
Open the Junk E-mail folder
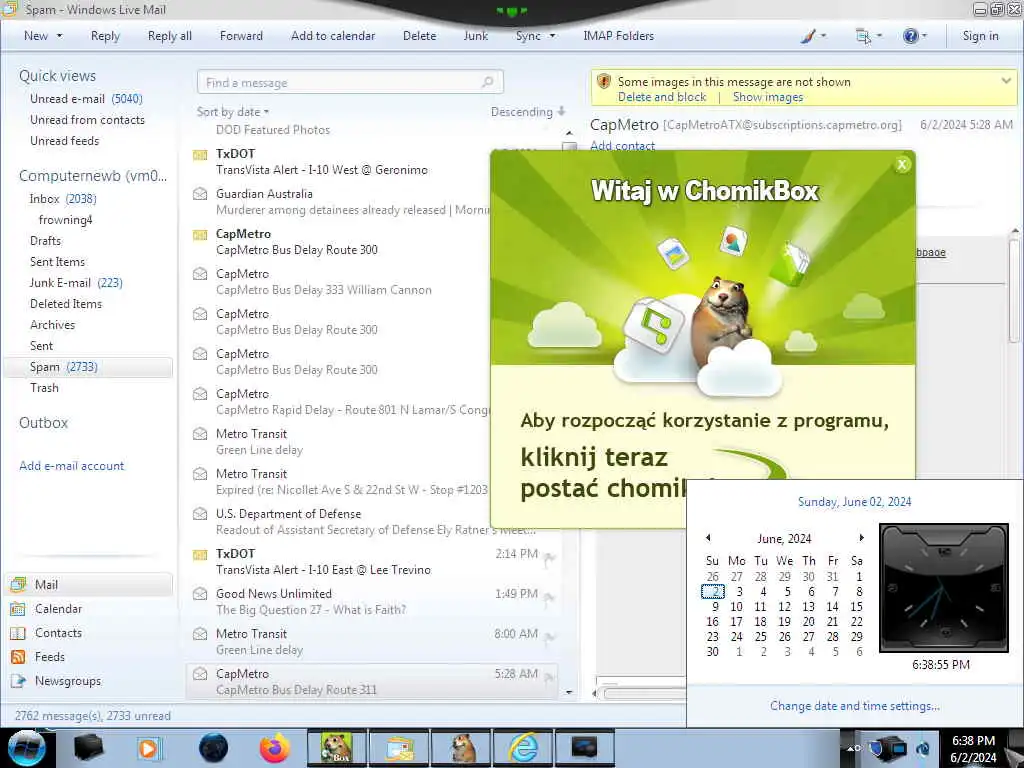(76, 282)
